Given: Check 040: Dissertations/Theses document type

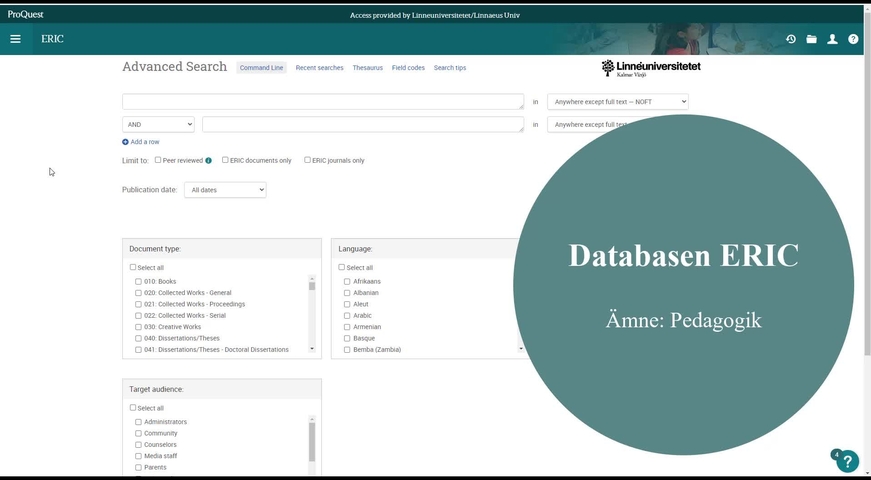Looking at the screenshot, I should tap(138, 338).
